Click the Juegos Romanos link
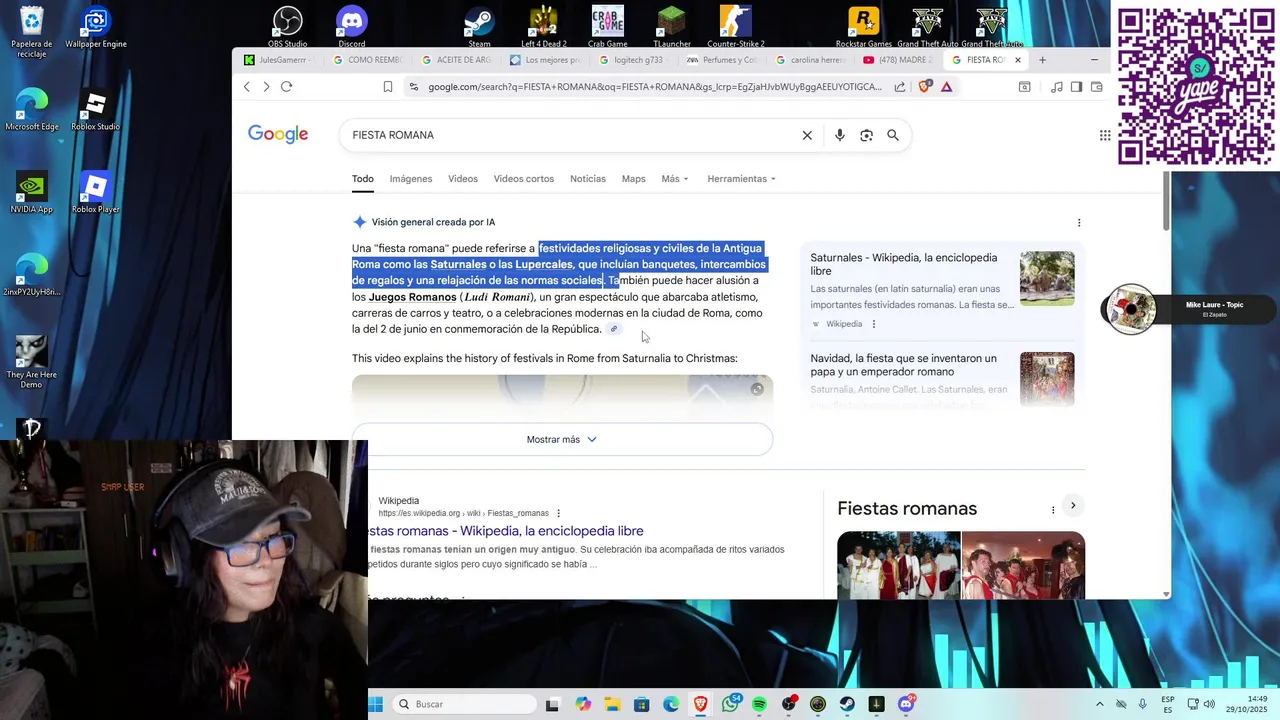The image size is (1280, 720). click(x=413, y=297)
